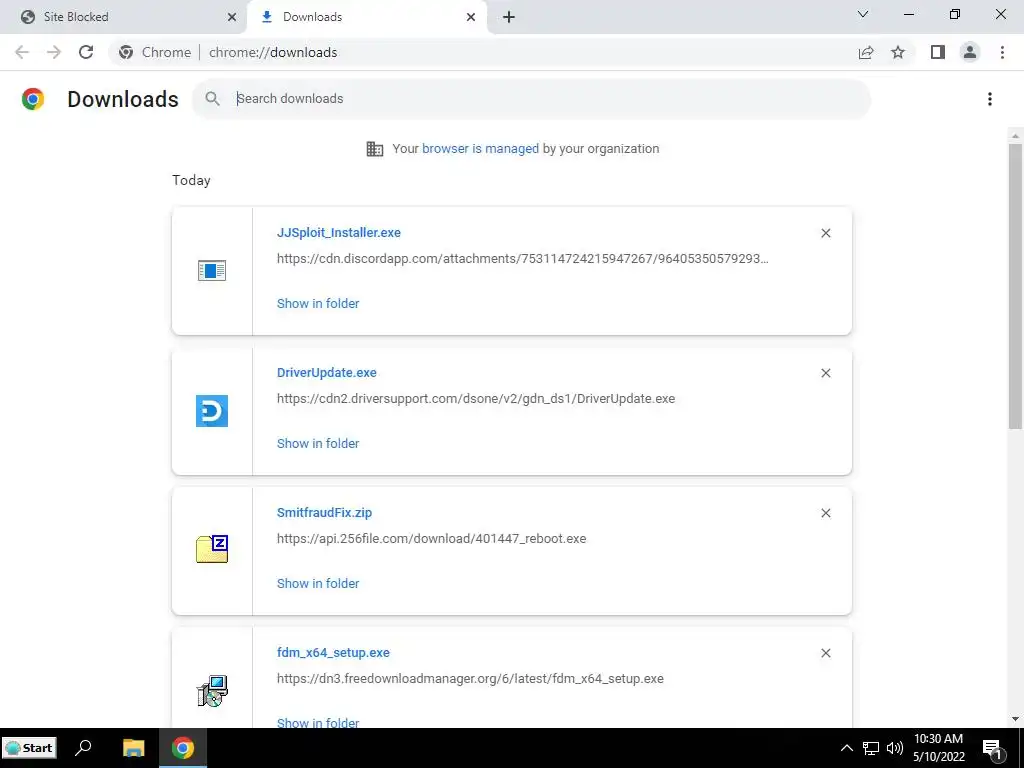Open the Windows Start menu
Image resolution: width=1024 pixels, height=768 pixels.
29,748
